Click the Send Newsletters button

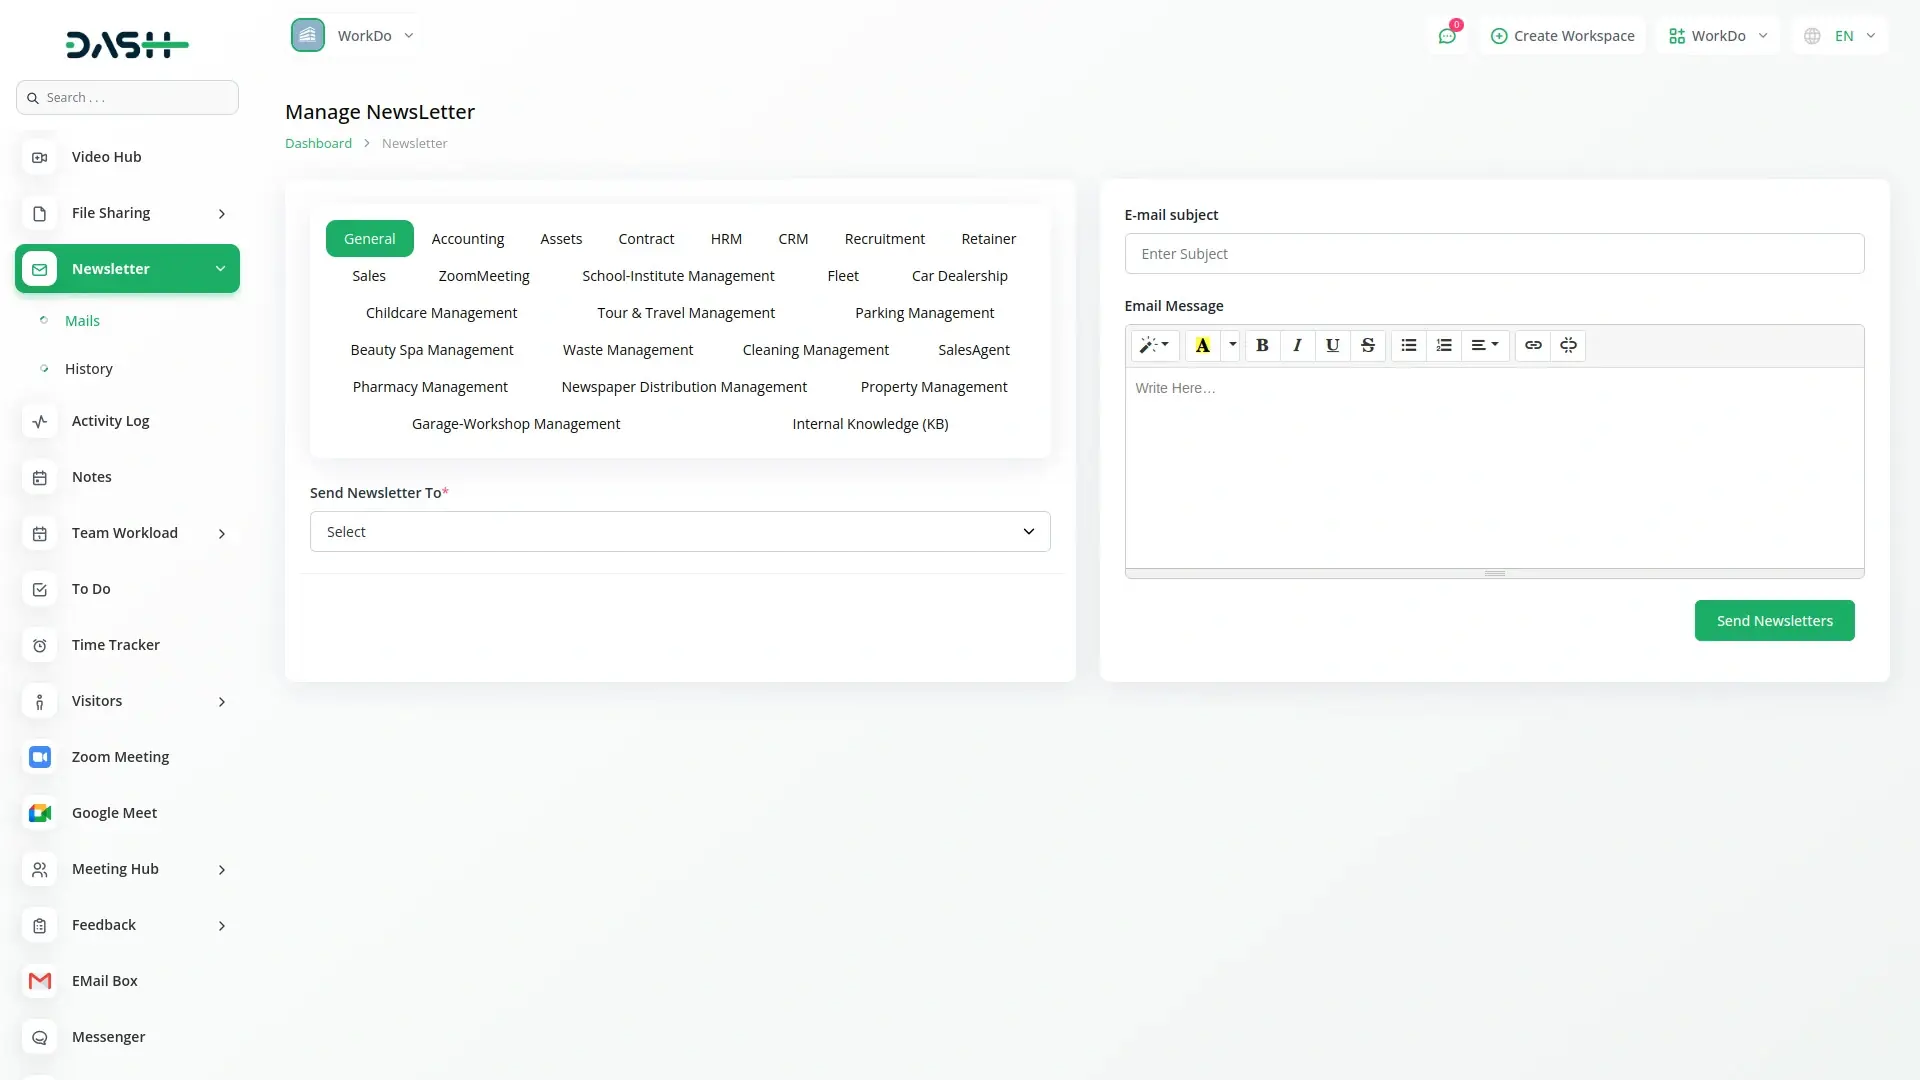point(1774,621)
